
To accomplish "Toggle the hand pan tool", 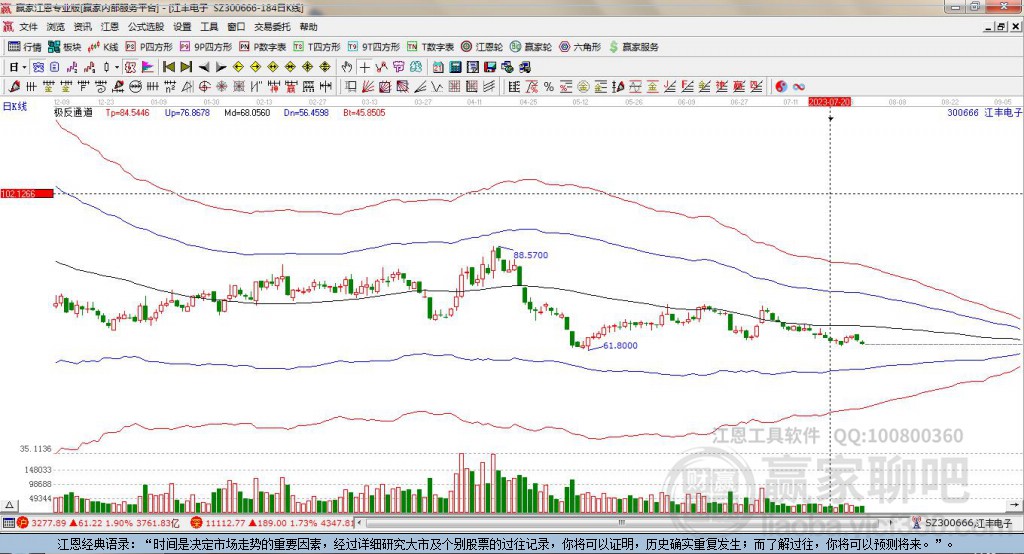I will (x=347, y=67).
